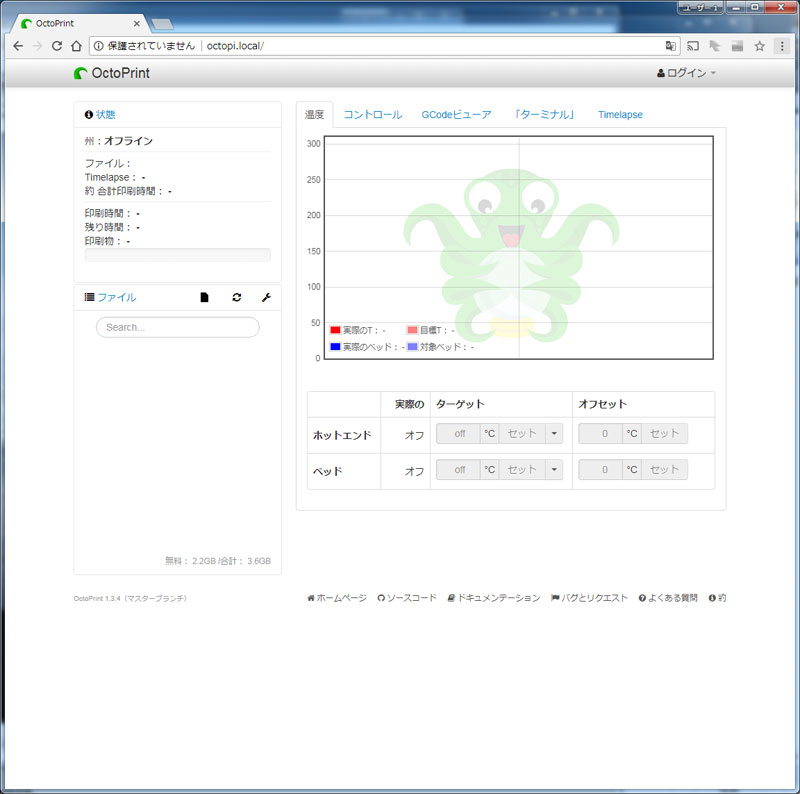The image size is (800, 794).
Task: Collapse the ファイル panel header
Action: [x=117, y=297]
